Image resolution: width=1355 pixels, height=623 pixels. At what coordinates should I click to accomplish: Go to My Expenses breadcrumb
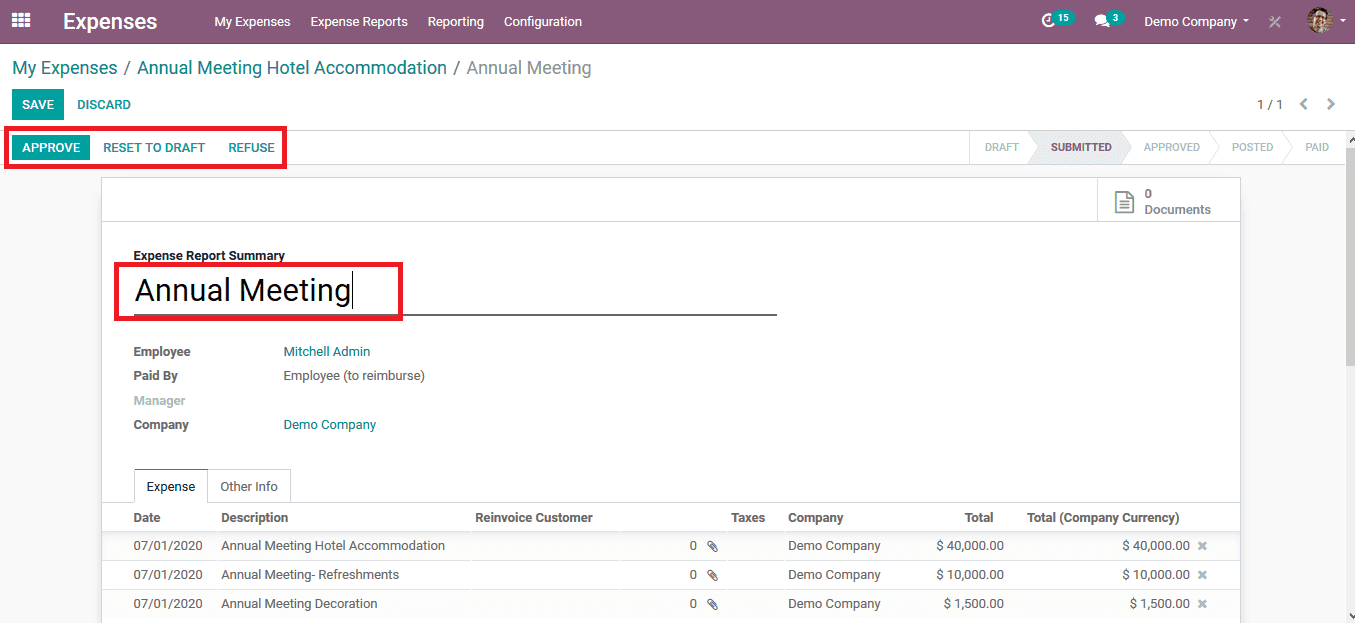[65, 68]
